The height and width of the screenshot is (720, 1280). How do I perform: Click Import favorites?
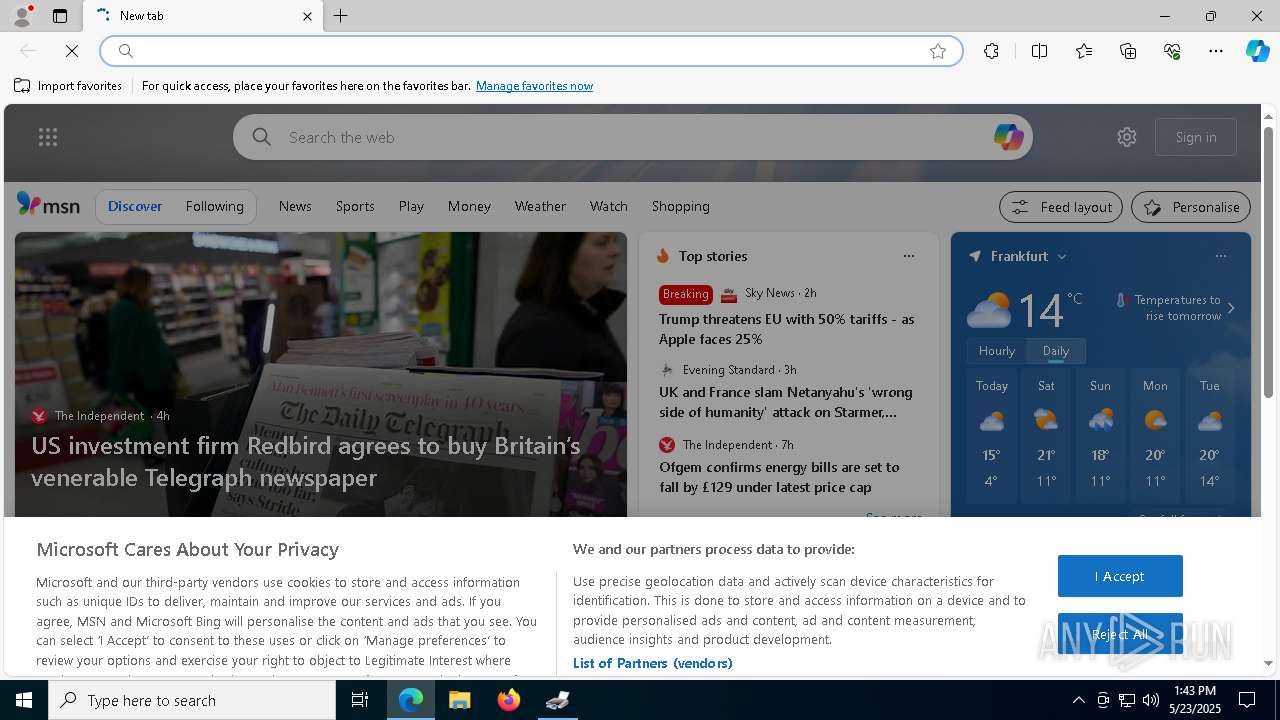click(x=68, y=86)
